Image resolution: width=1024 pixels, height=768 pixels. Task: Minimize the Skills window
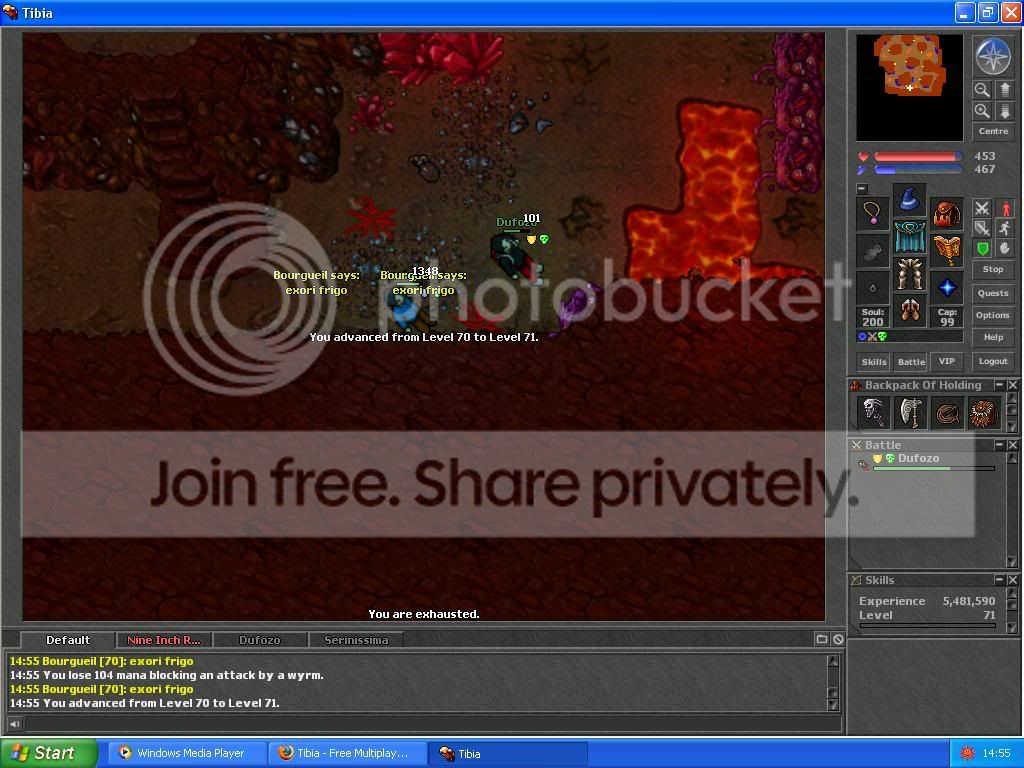pyautogui.click(x=999, y=579)
